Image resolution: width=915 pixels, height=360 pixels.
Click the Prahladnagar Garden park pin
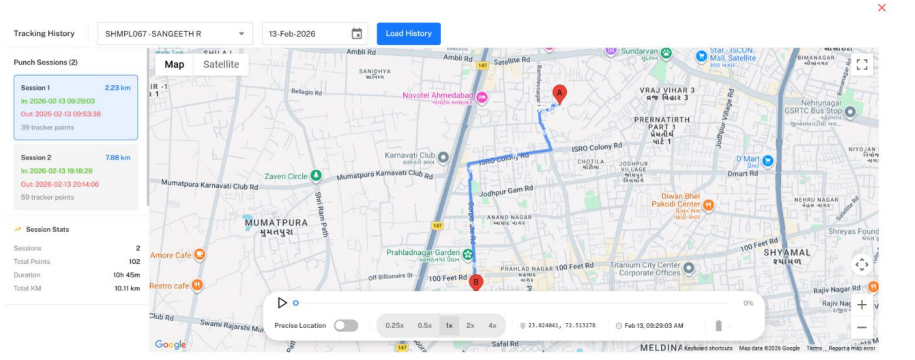pyautogui.click(x=468, y=254)
